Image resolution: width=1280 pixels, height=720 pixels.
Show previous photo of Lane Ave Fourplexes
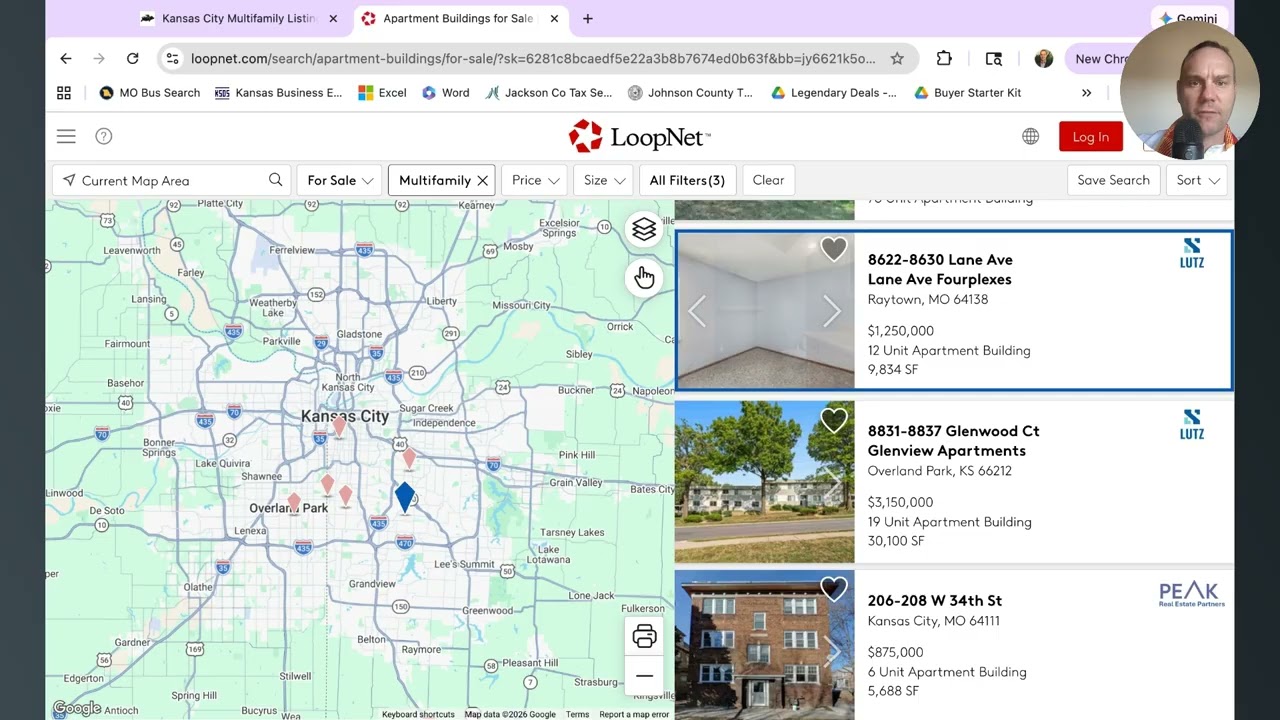point(698,311)
